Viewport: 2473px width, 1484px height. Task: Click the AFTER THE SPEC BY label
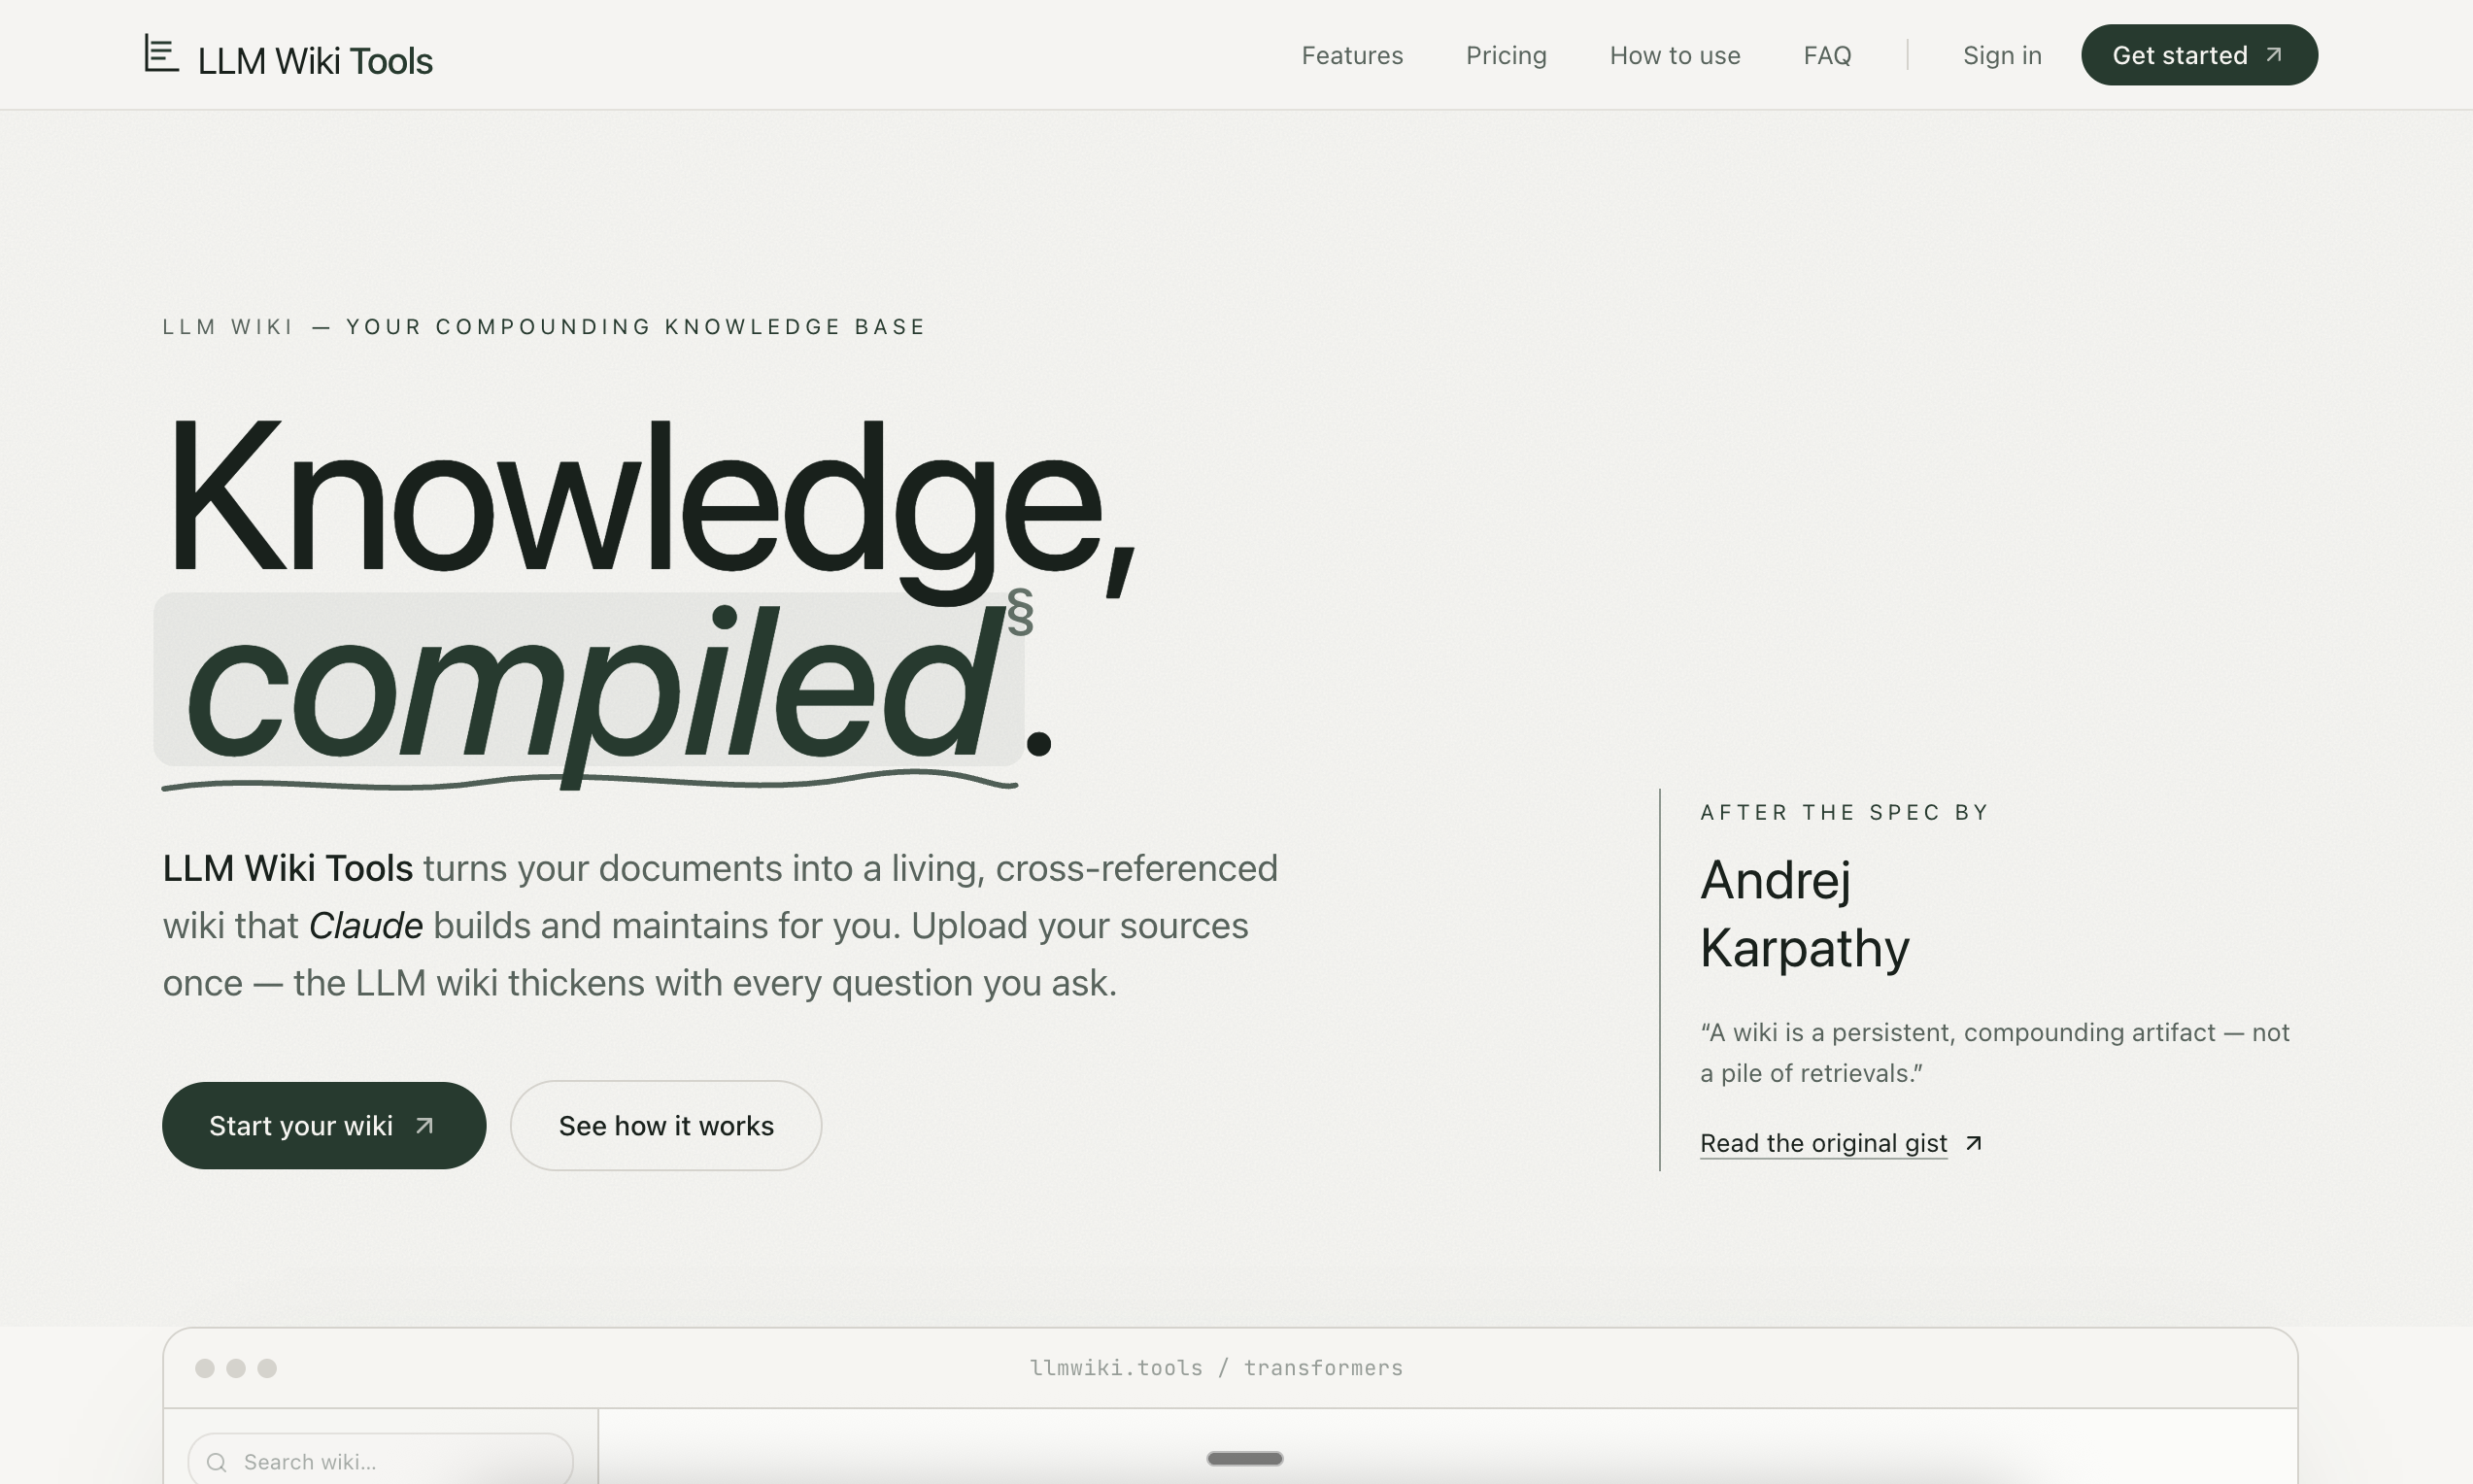(1844, 812)
